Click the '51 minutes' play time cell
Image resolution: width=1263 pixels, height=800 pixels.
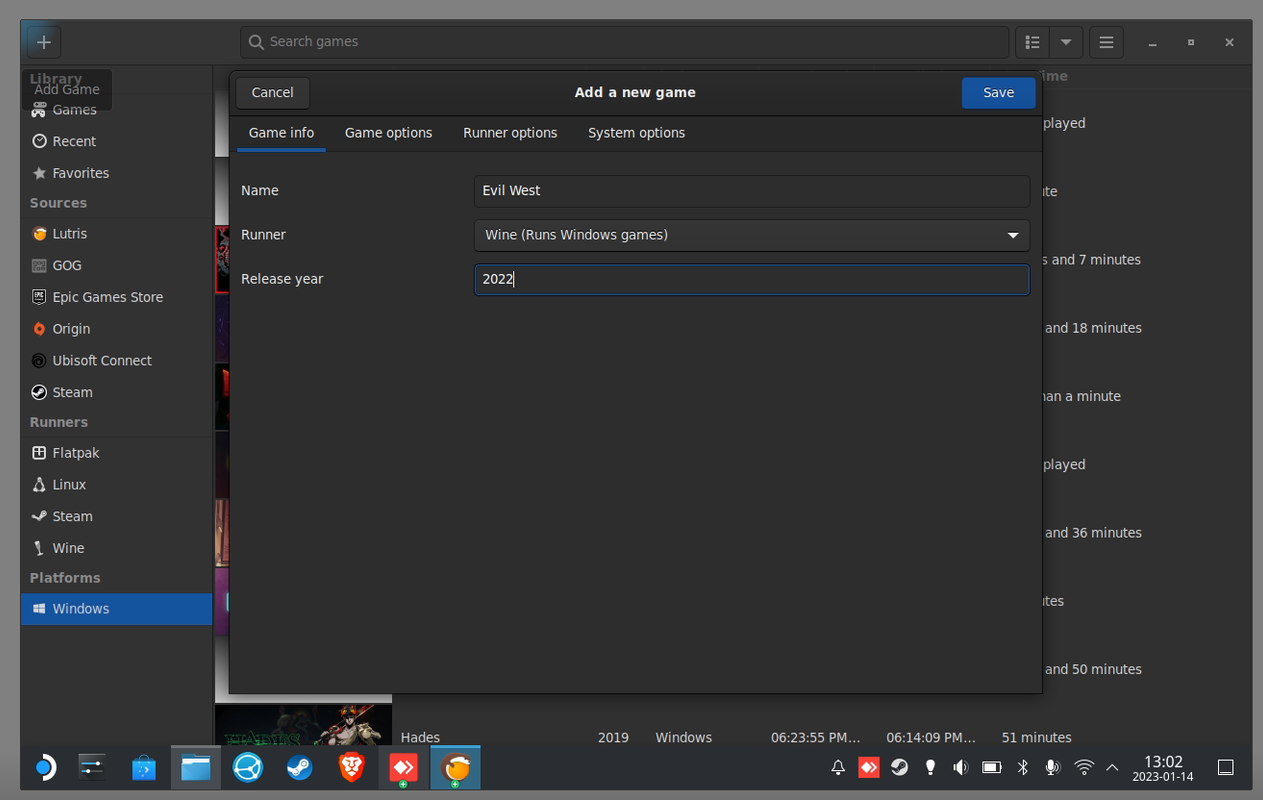(1036, 738)
